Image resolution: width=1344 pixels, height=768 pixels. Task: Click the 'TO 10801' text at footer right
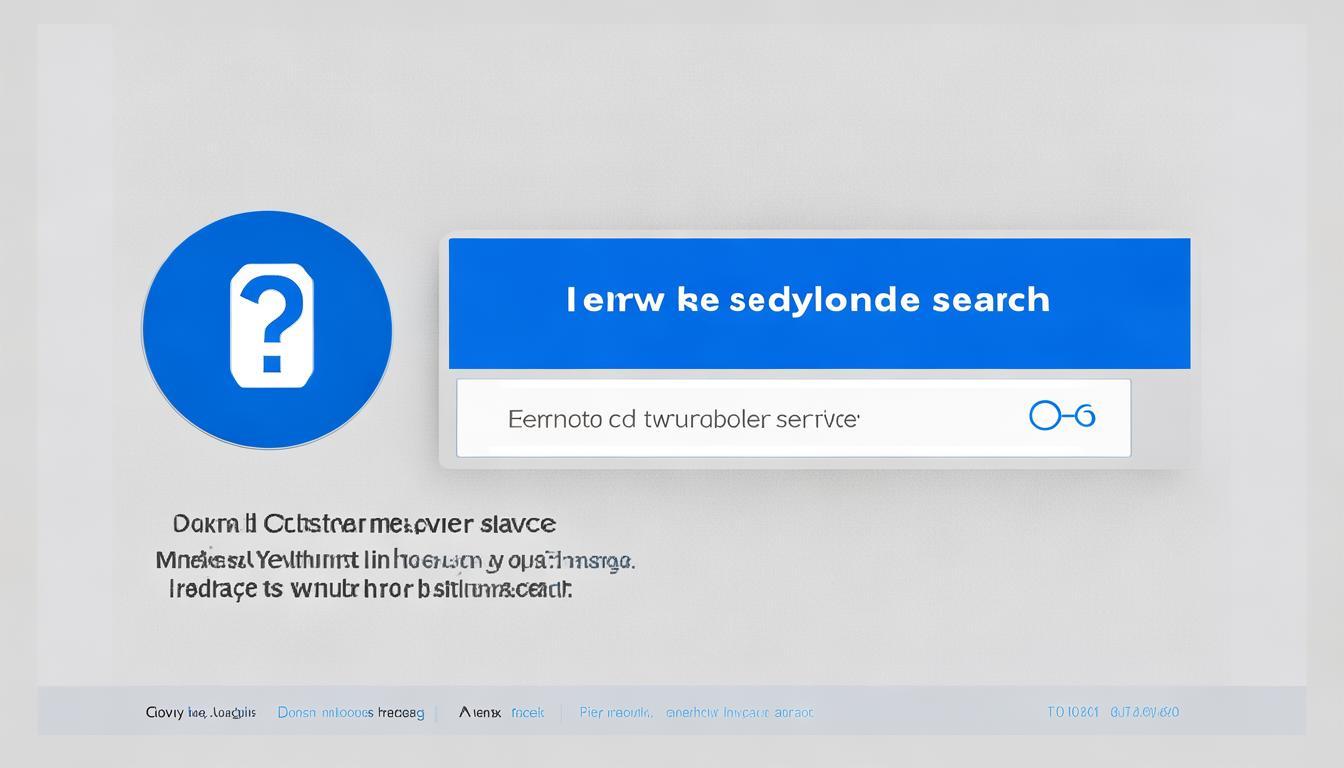[1073, 712]
